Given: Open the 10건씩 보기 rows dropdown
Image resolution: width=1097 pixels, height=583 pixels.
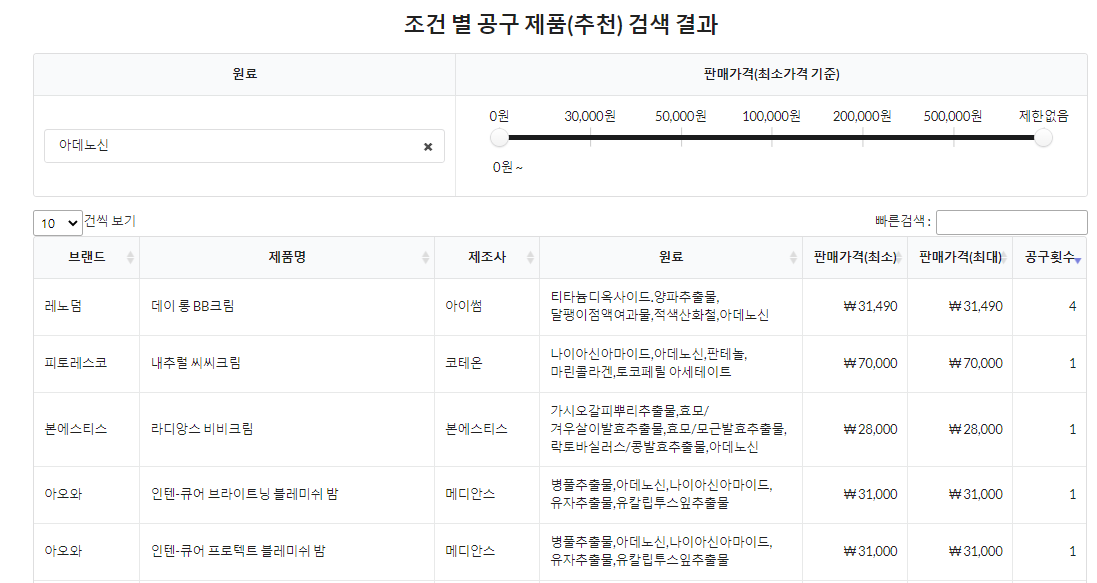Looking at the screenshot, I should click(x=58, y=223).
